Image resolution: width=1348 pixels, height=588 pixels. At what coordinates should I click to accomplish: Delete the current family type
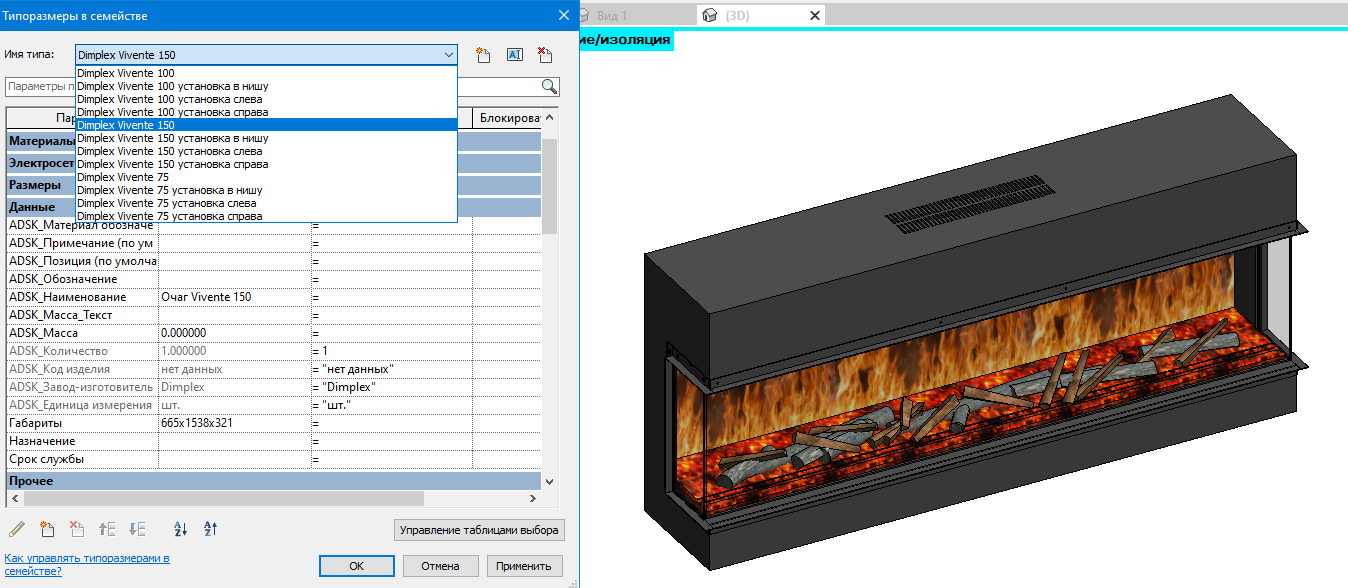pyautogui.click(x=545, y=55)
